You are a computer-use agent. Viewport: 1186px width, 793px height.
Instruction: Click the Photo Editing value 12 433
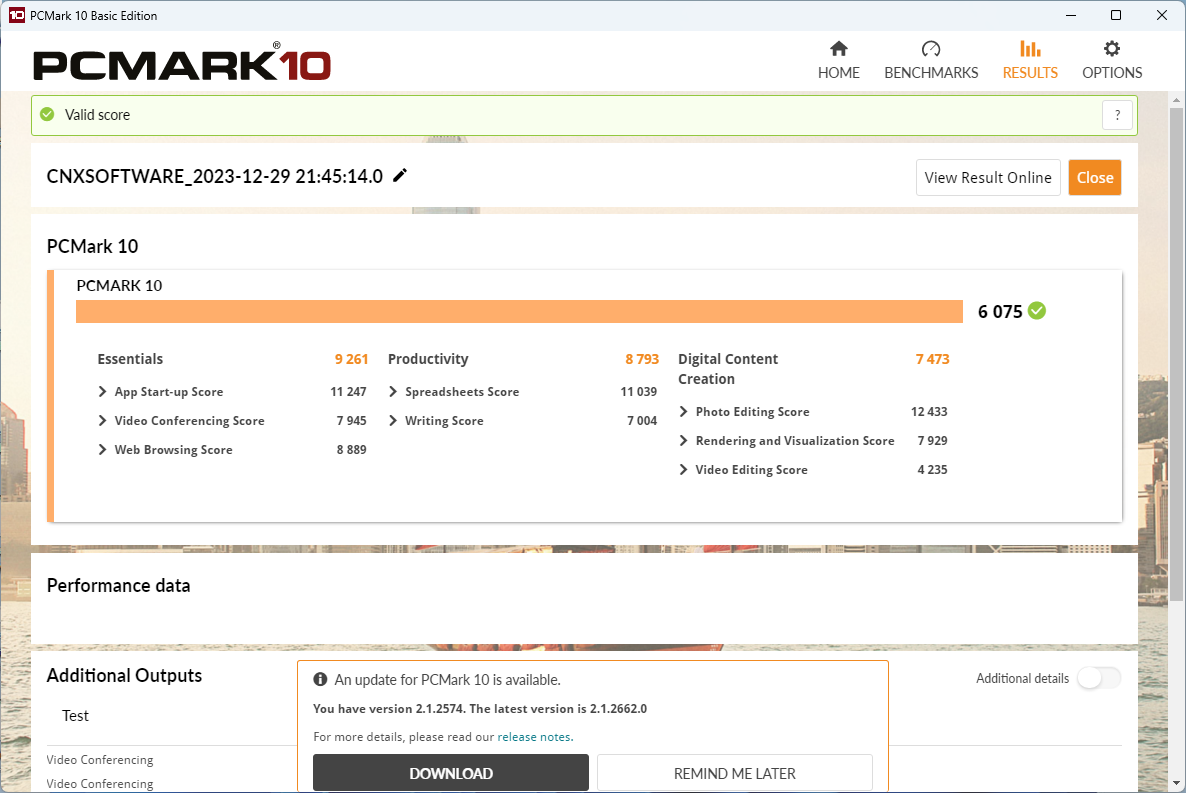click(x=929, y=412)
